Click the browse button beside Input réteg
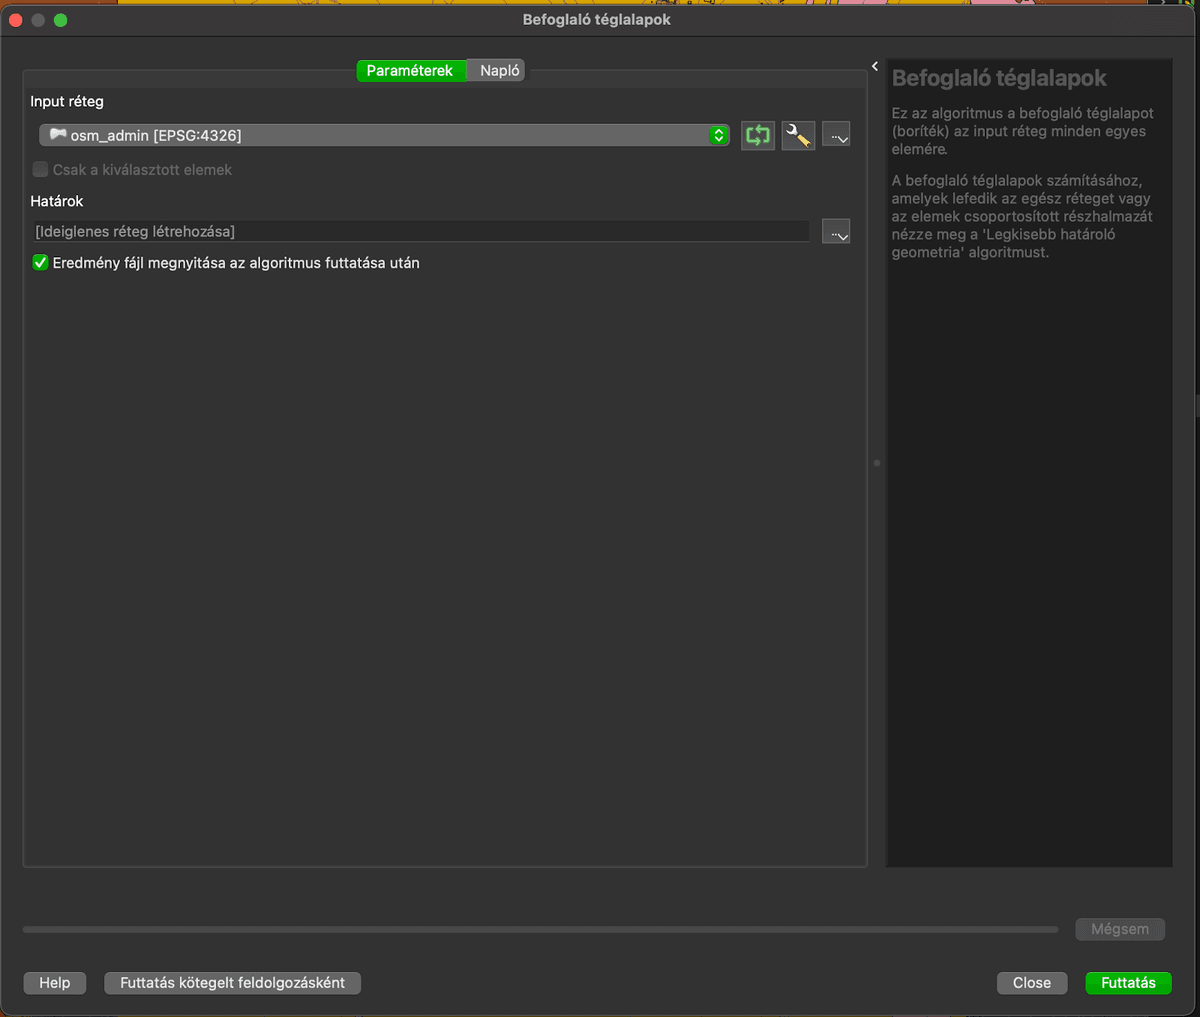 [836, 135]
